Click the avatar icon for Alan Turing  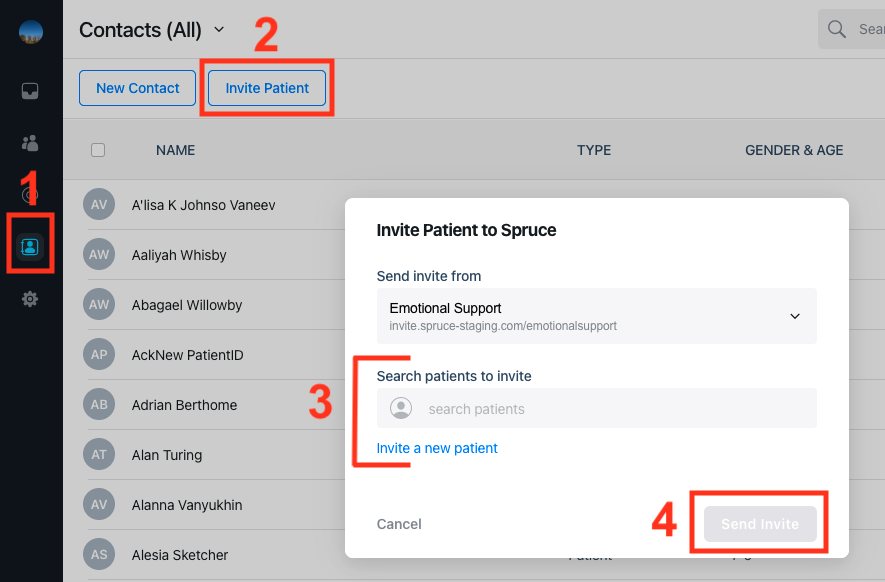99,454
